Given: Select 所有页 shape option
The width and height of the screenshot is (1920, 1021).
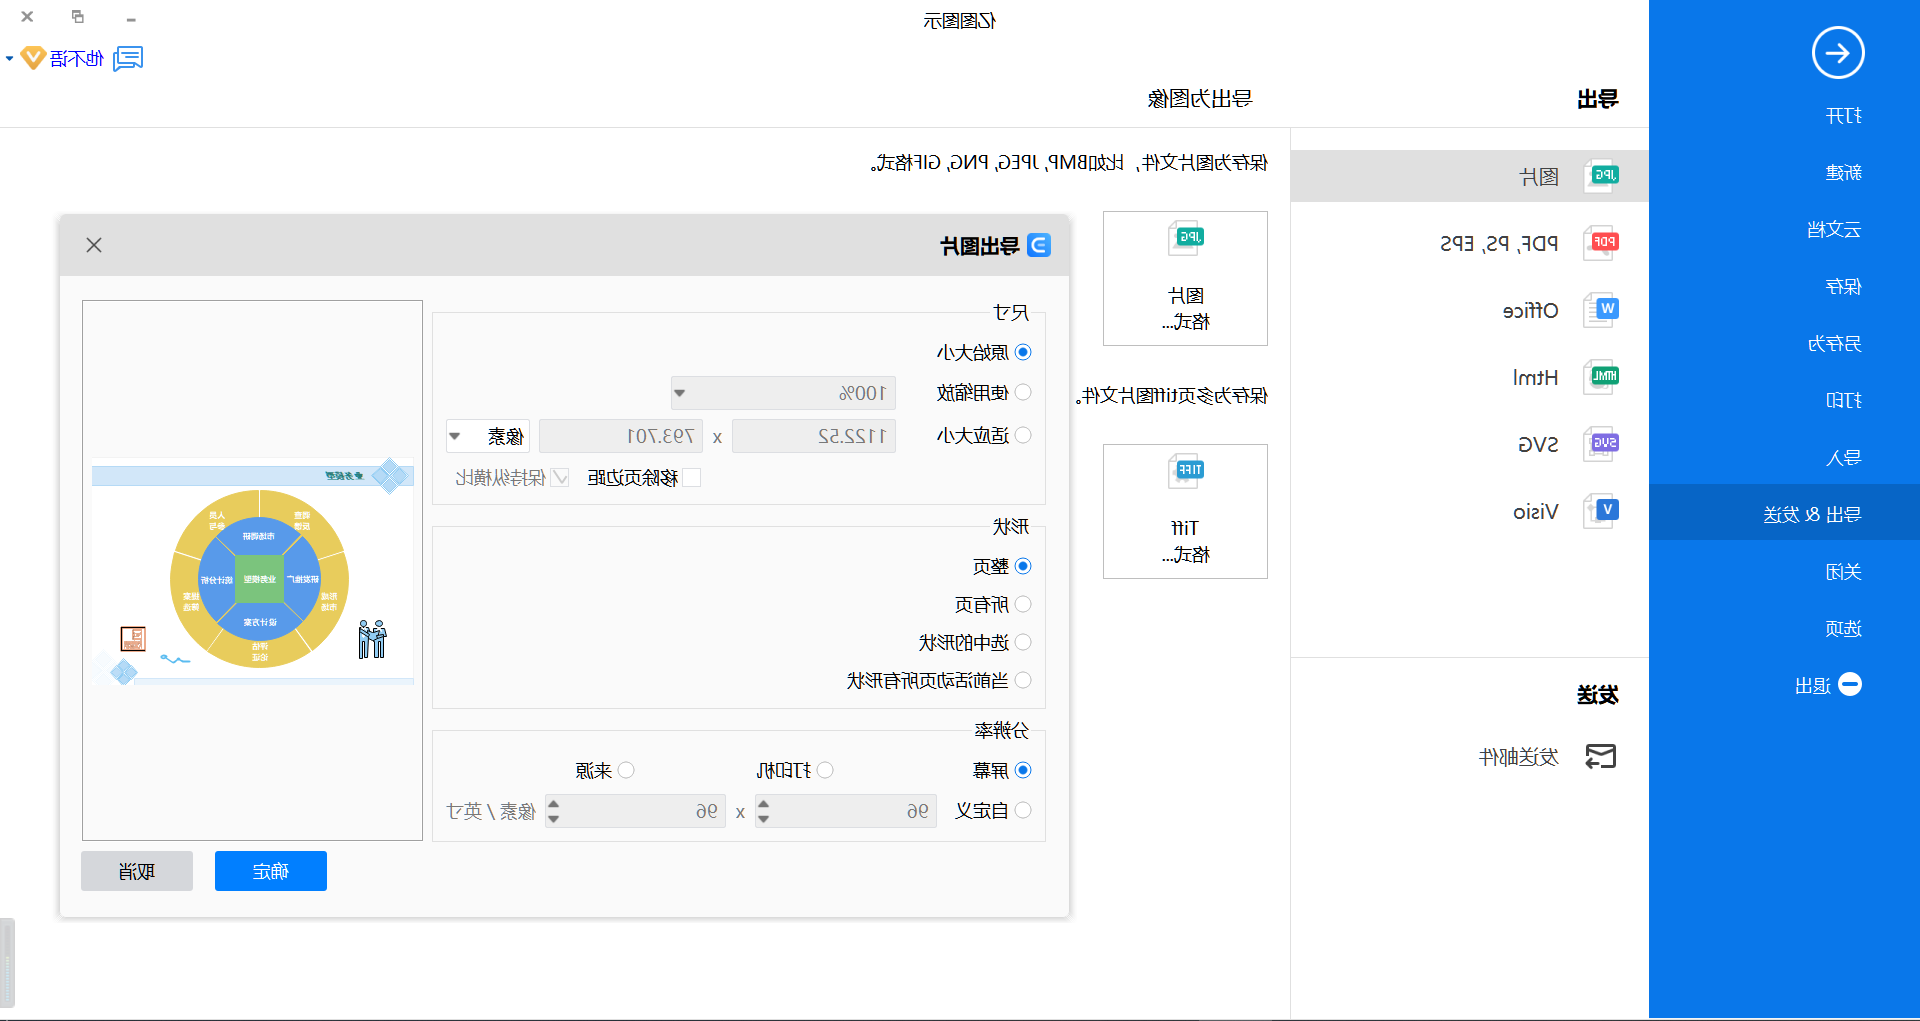Looking at the screenshot, I should pos(1023,604).
